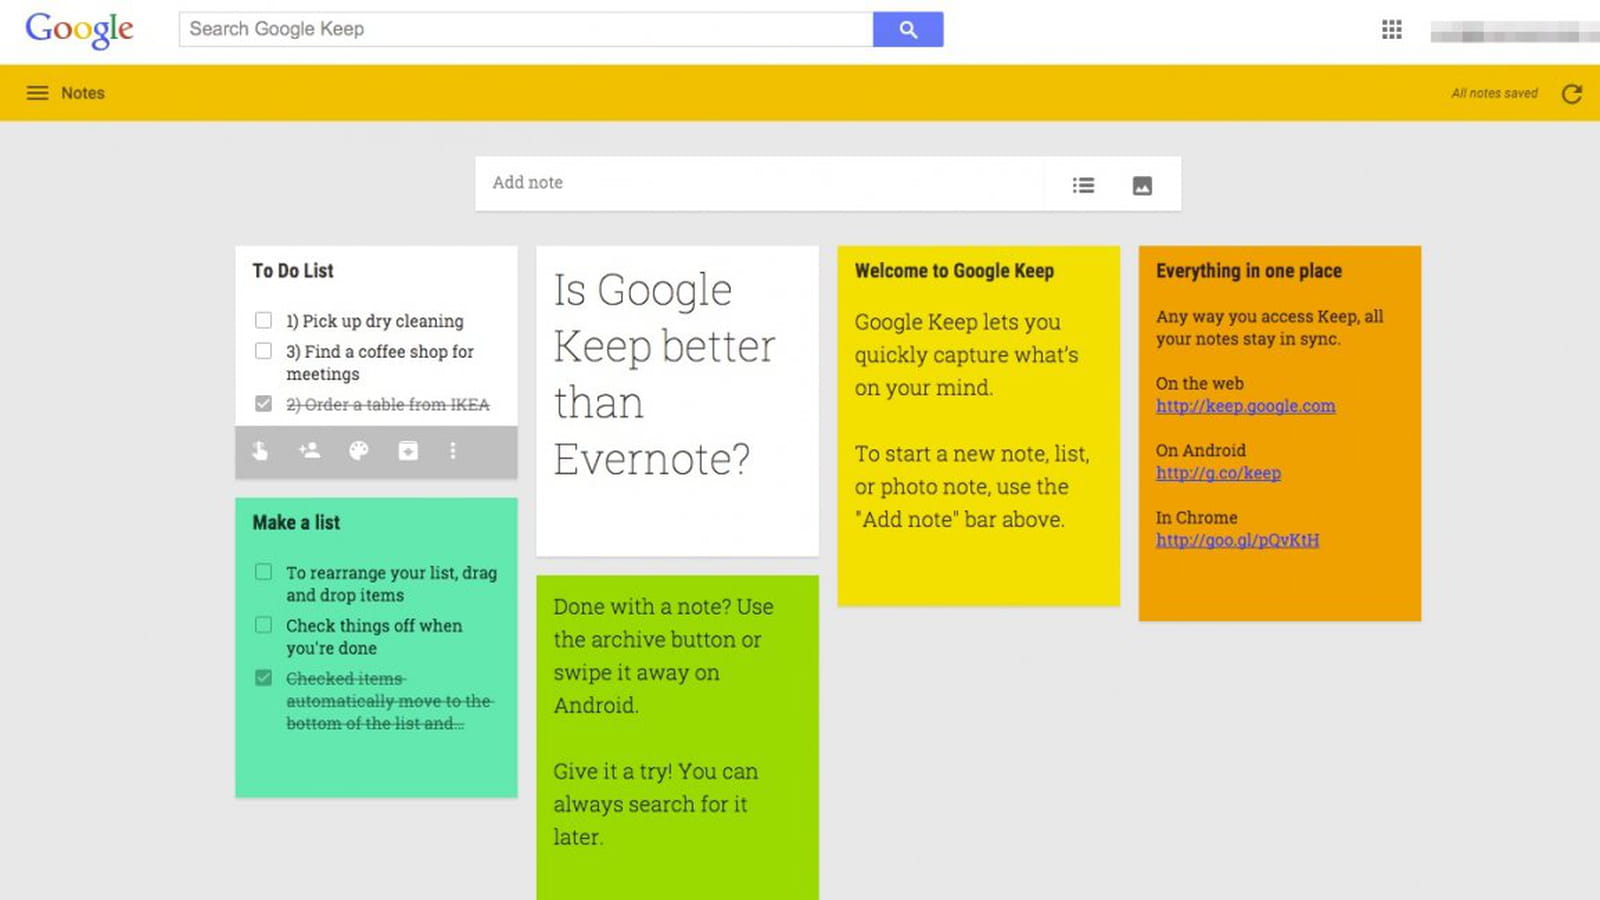Archive the To Do List note

(408, 451)
